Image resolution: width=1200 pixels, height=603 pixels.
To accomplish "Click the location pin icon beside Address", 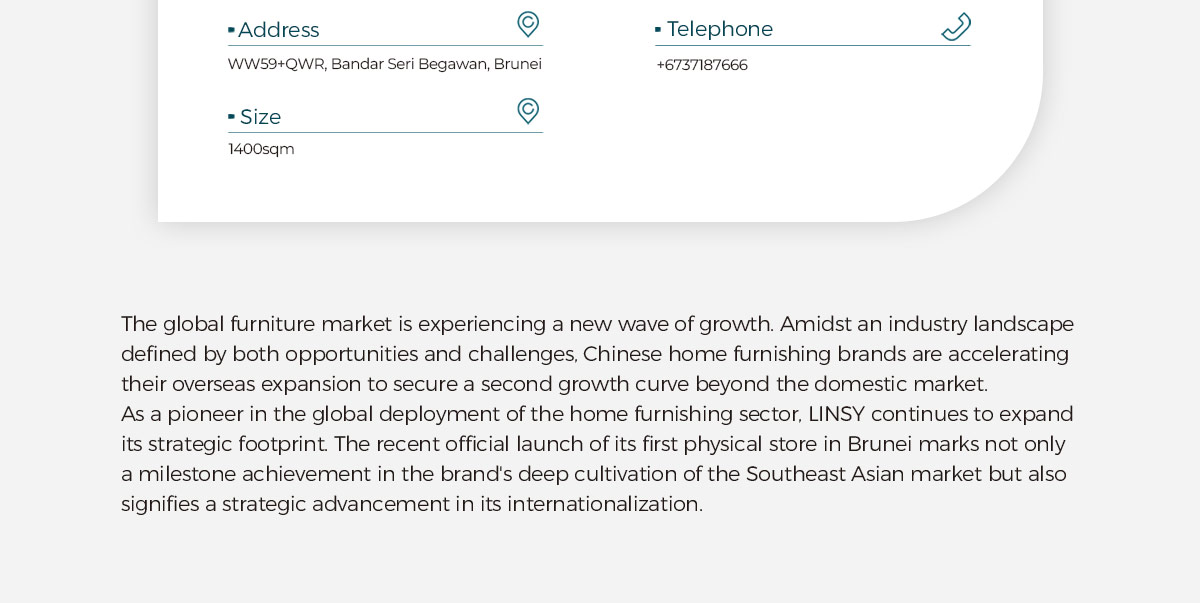I will [528, 24].
